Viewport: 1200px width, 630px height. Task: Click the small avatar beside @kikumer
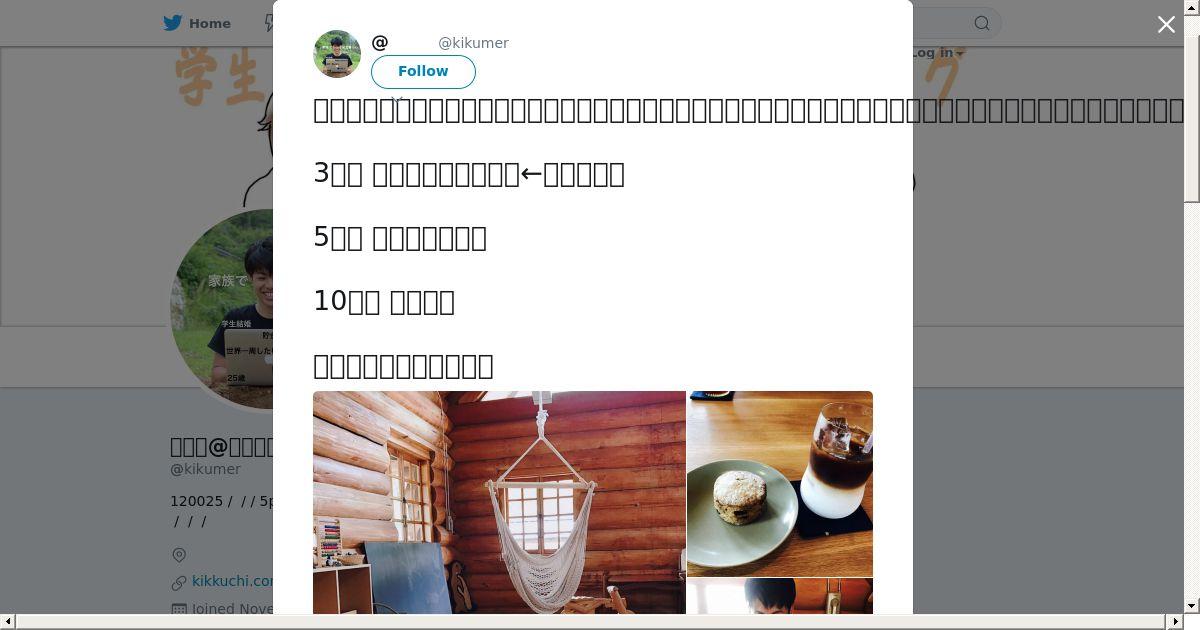pyautogui.click(x=337, y=54)
